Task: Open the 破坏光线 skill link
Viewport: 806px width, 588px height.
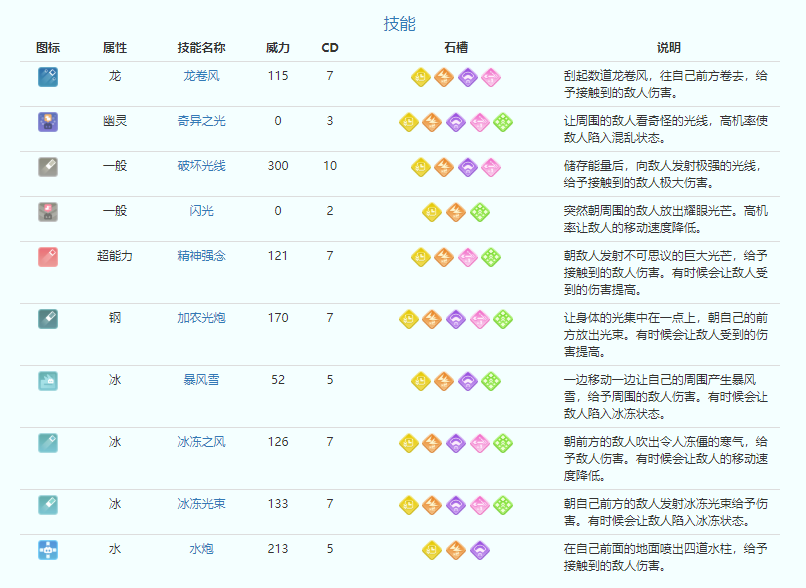Action: 201,166
